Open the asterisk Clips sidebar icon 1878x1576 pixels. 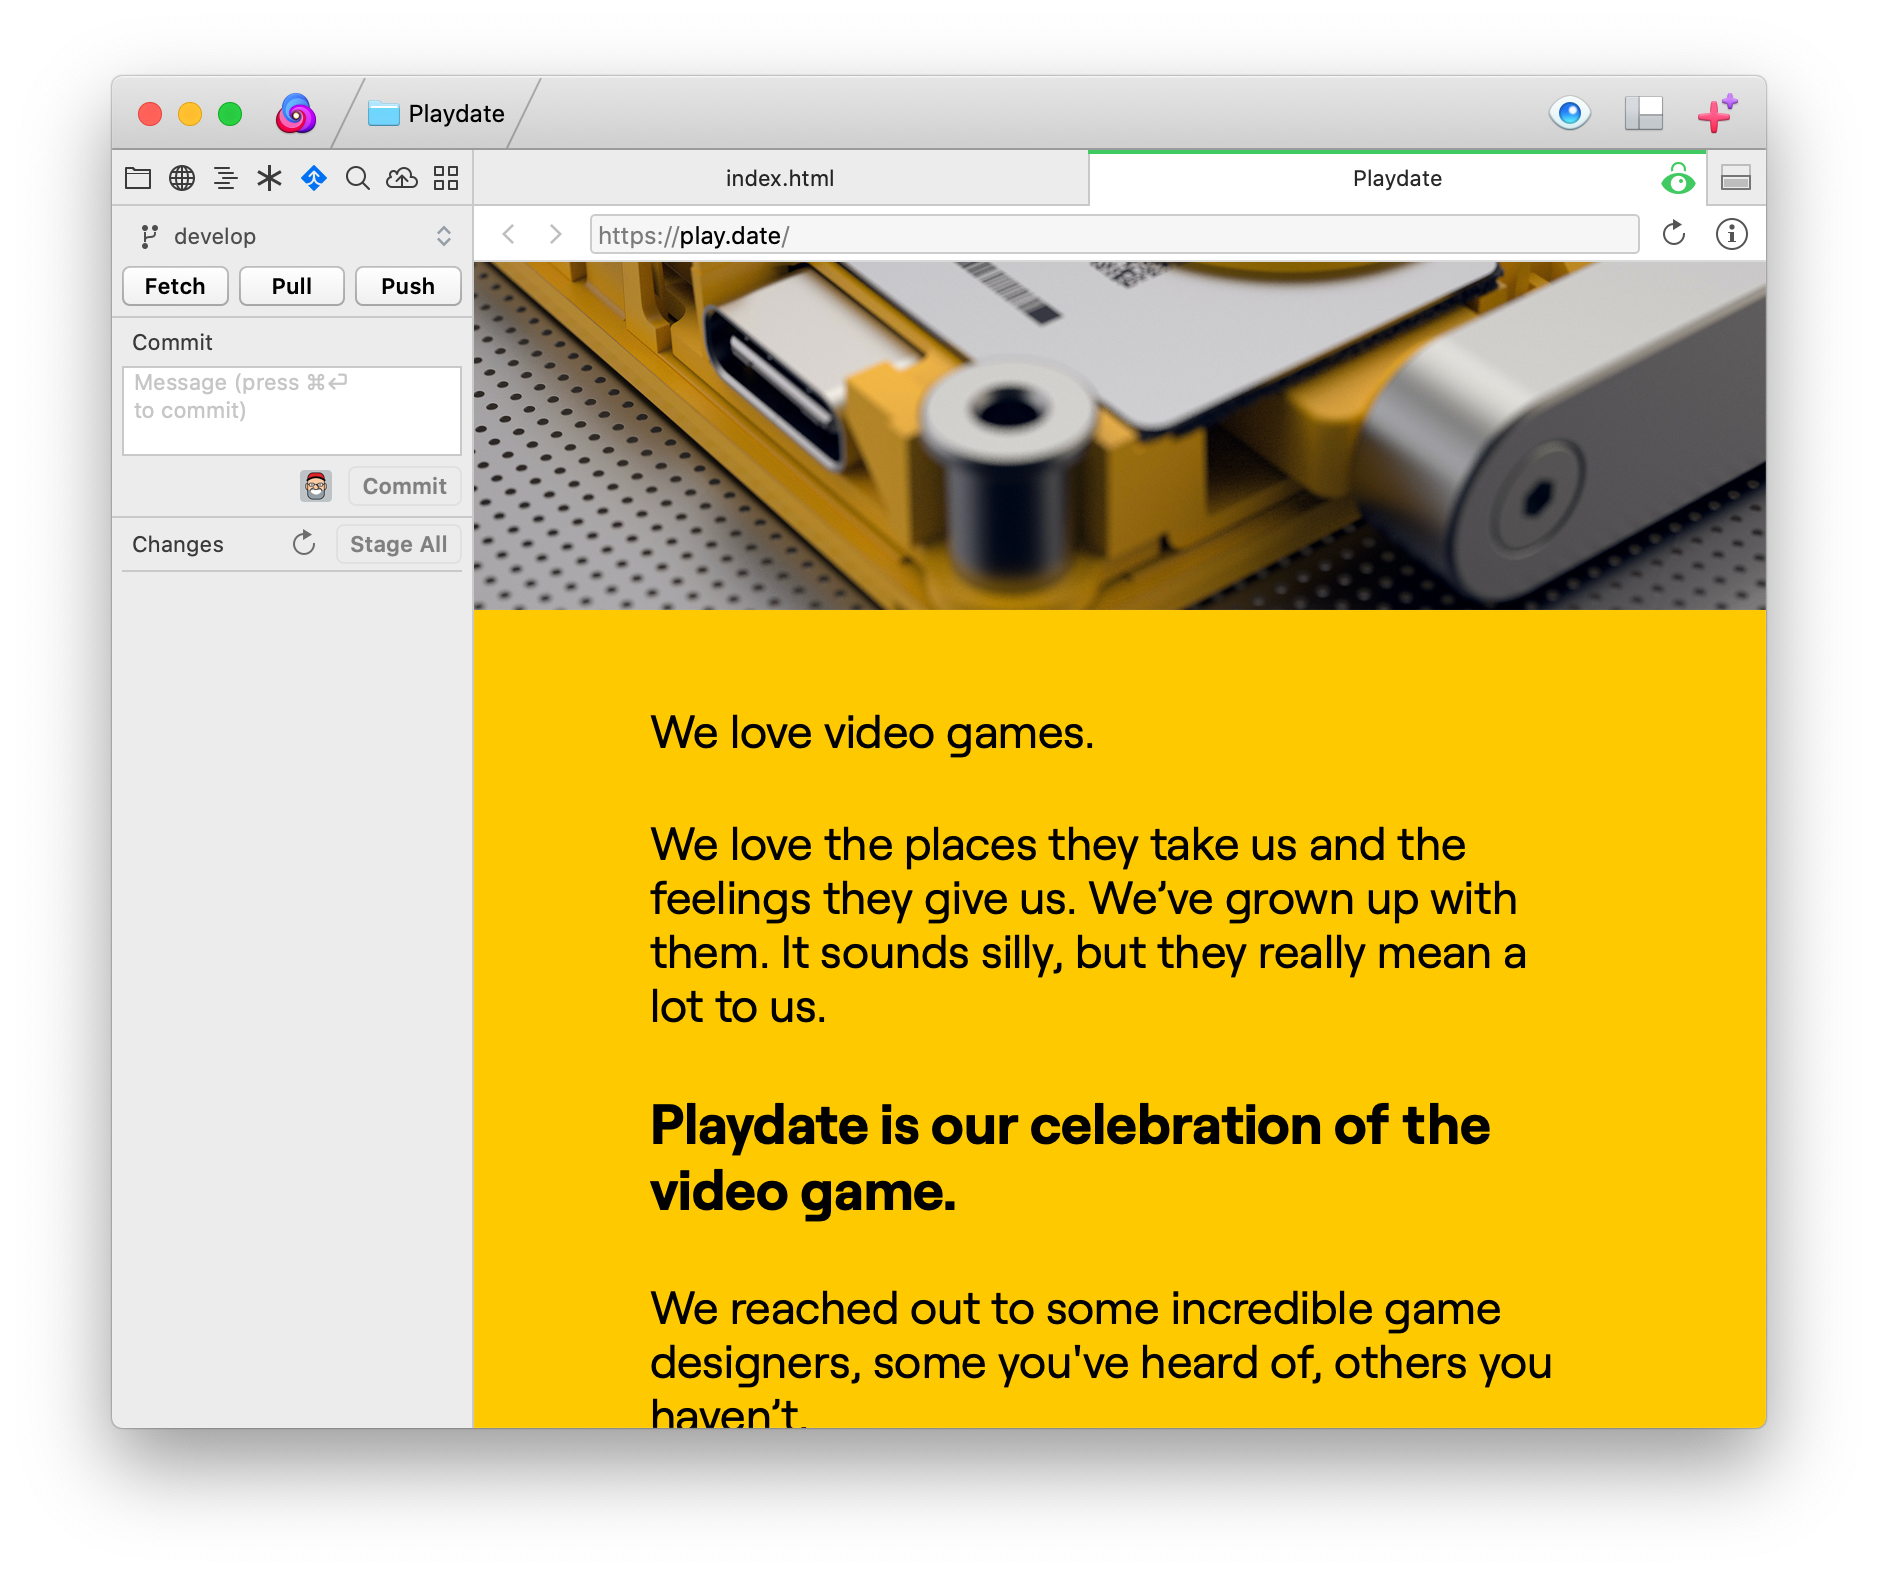270,178
